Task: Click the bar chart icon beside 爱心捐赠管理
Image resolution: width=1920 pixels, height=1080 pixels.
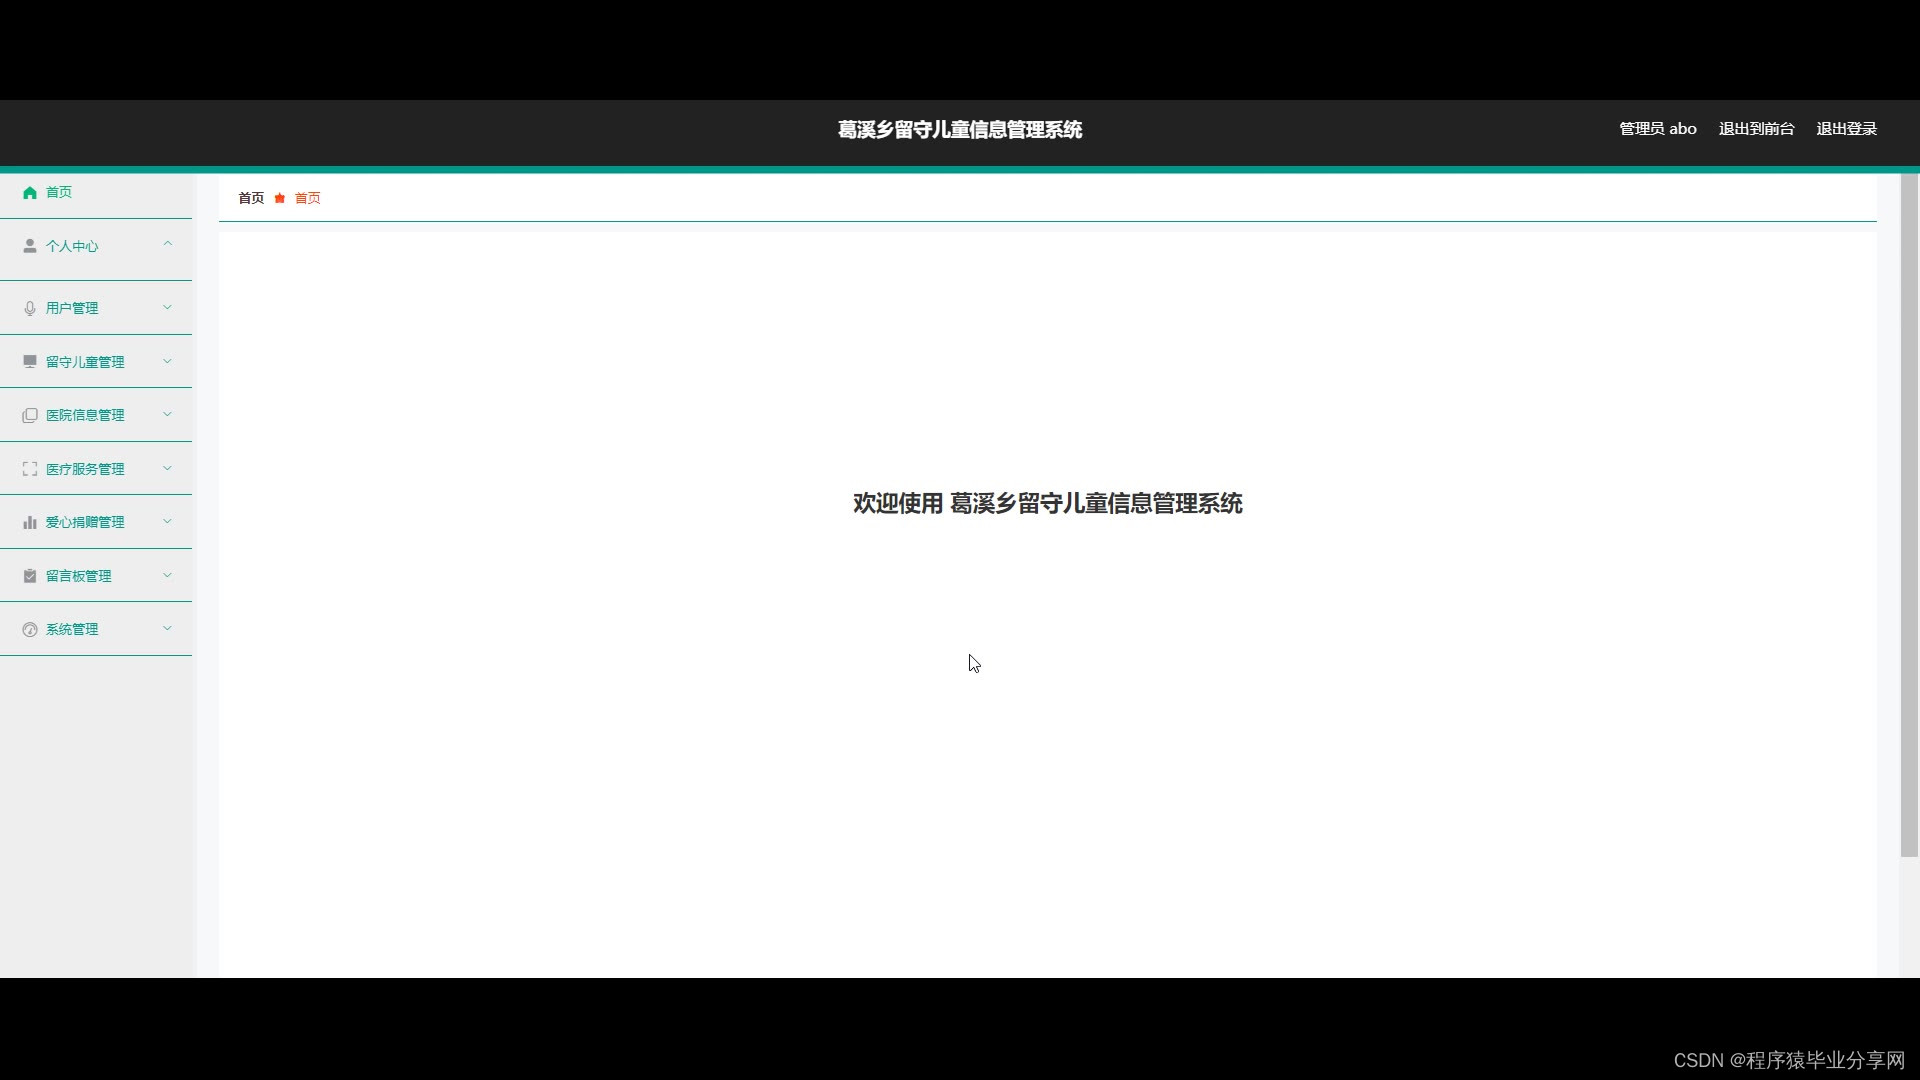Action: coord(30,523)
